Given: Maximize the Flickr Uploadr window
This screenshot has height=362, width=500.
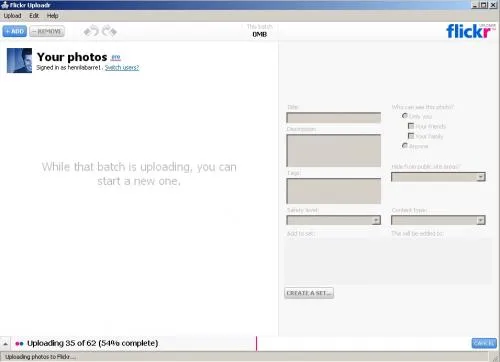Looking at the screenshot, I should pyautogui.click(x=484, y=5).
